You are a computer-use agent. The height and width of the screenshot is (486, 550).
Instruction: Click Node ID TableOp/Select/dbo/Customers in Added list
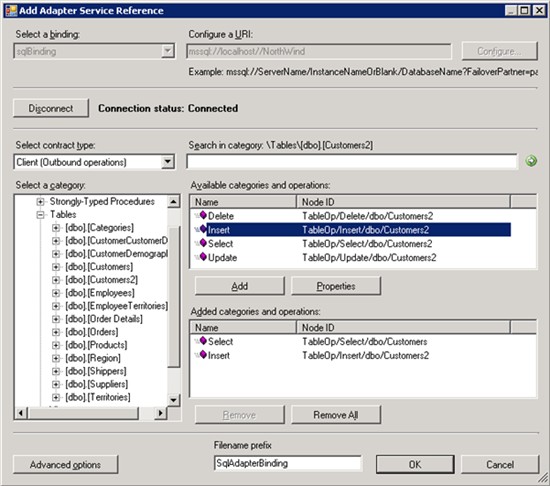365,342
